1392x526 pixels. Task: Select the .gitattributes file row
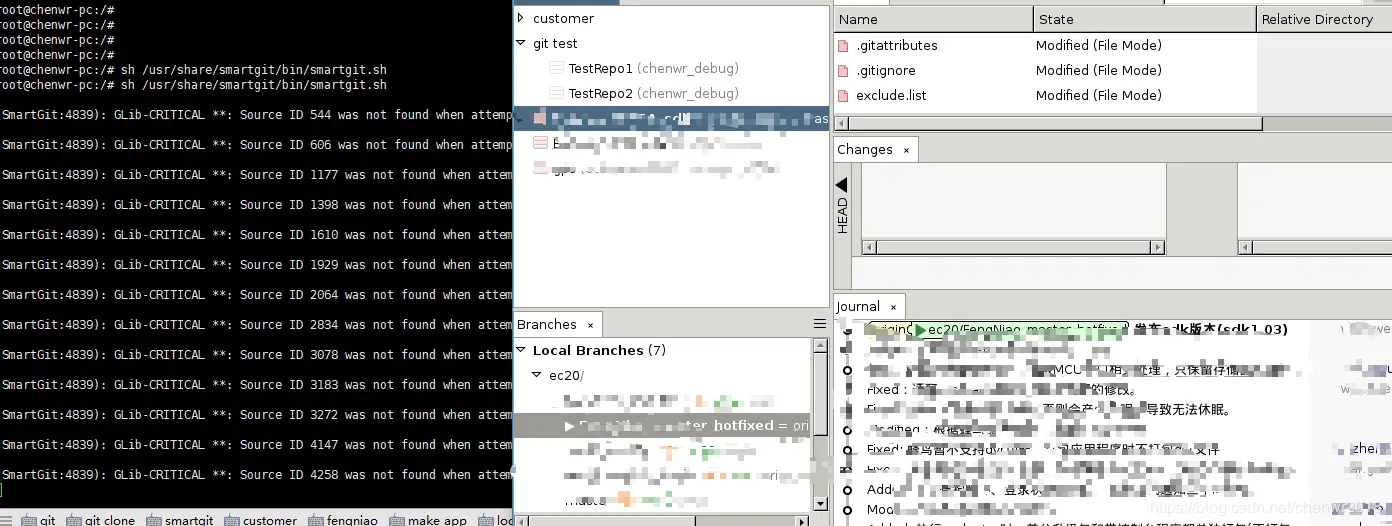(1044, 46)
